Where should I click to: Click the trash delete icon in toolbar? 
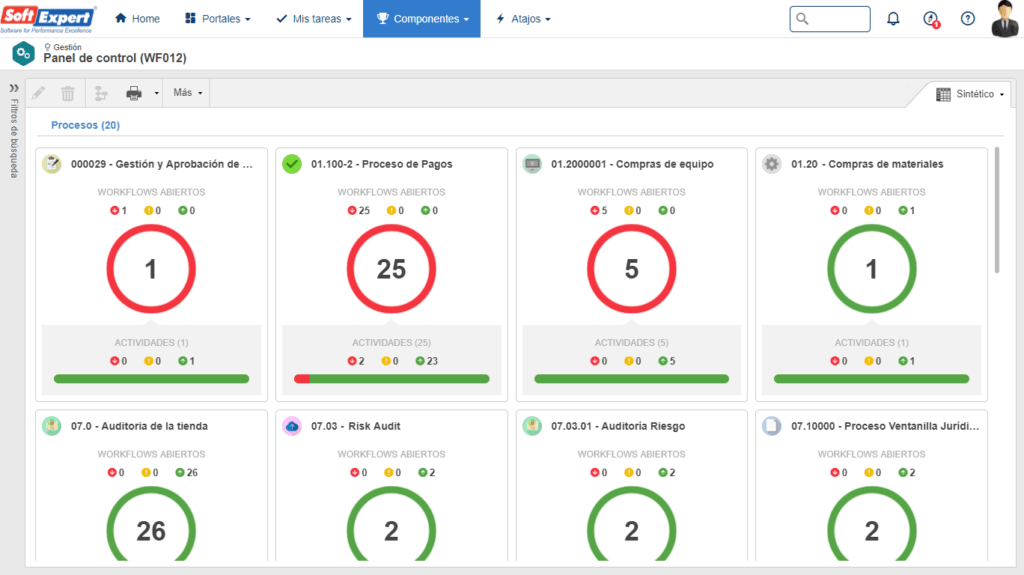pos(68,93)
